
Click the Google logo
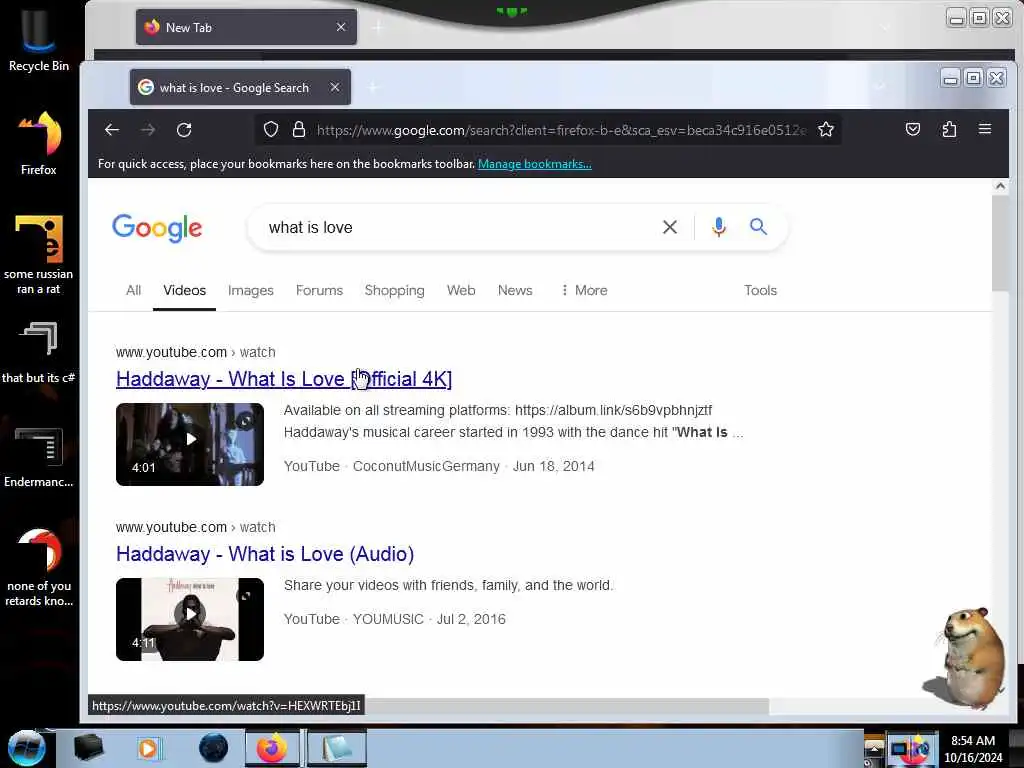[x=157, y=228]
